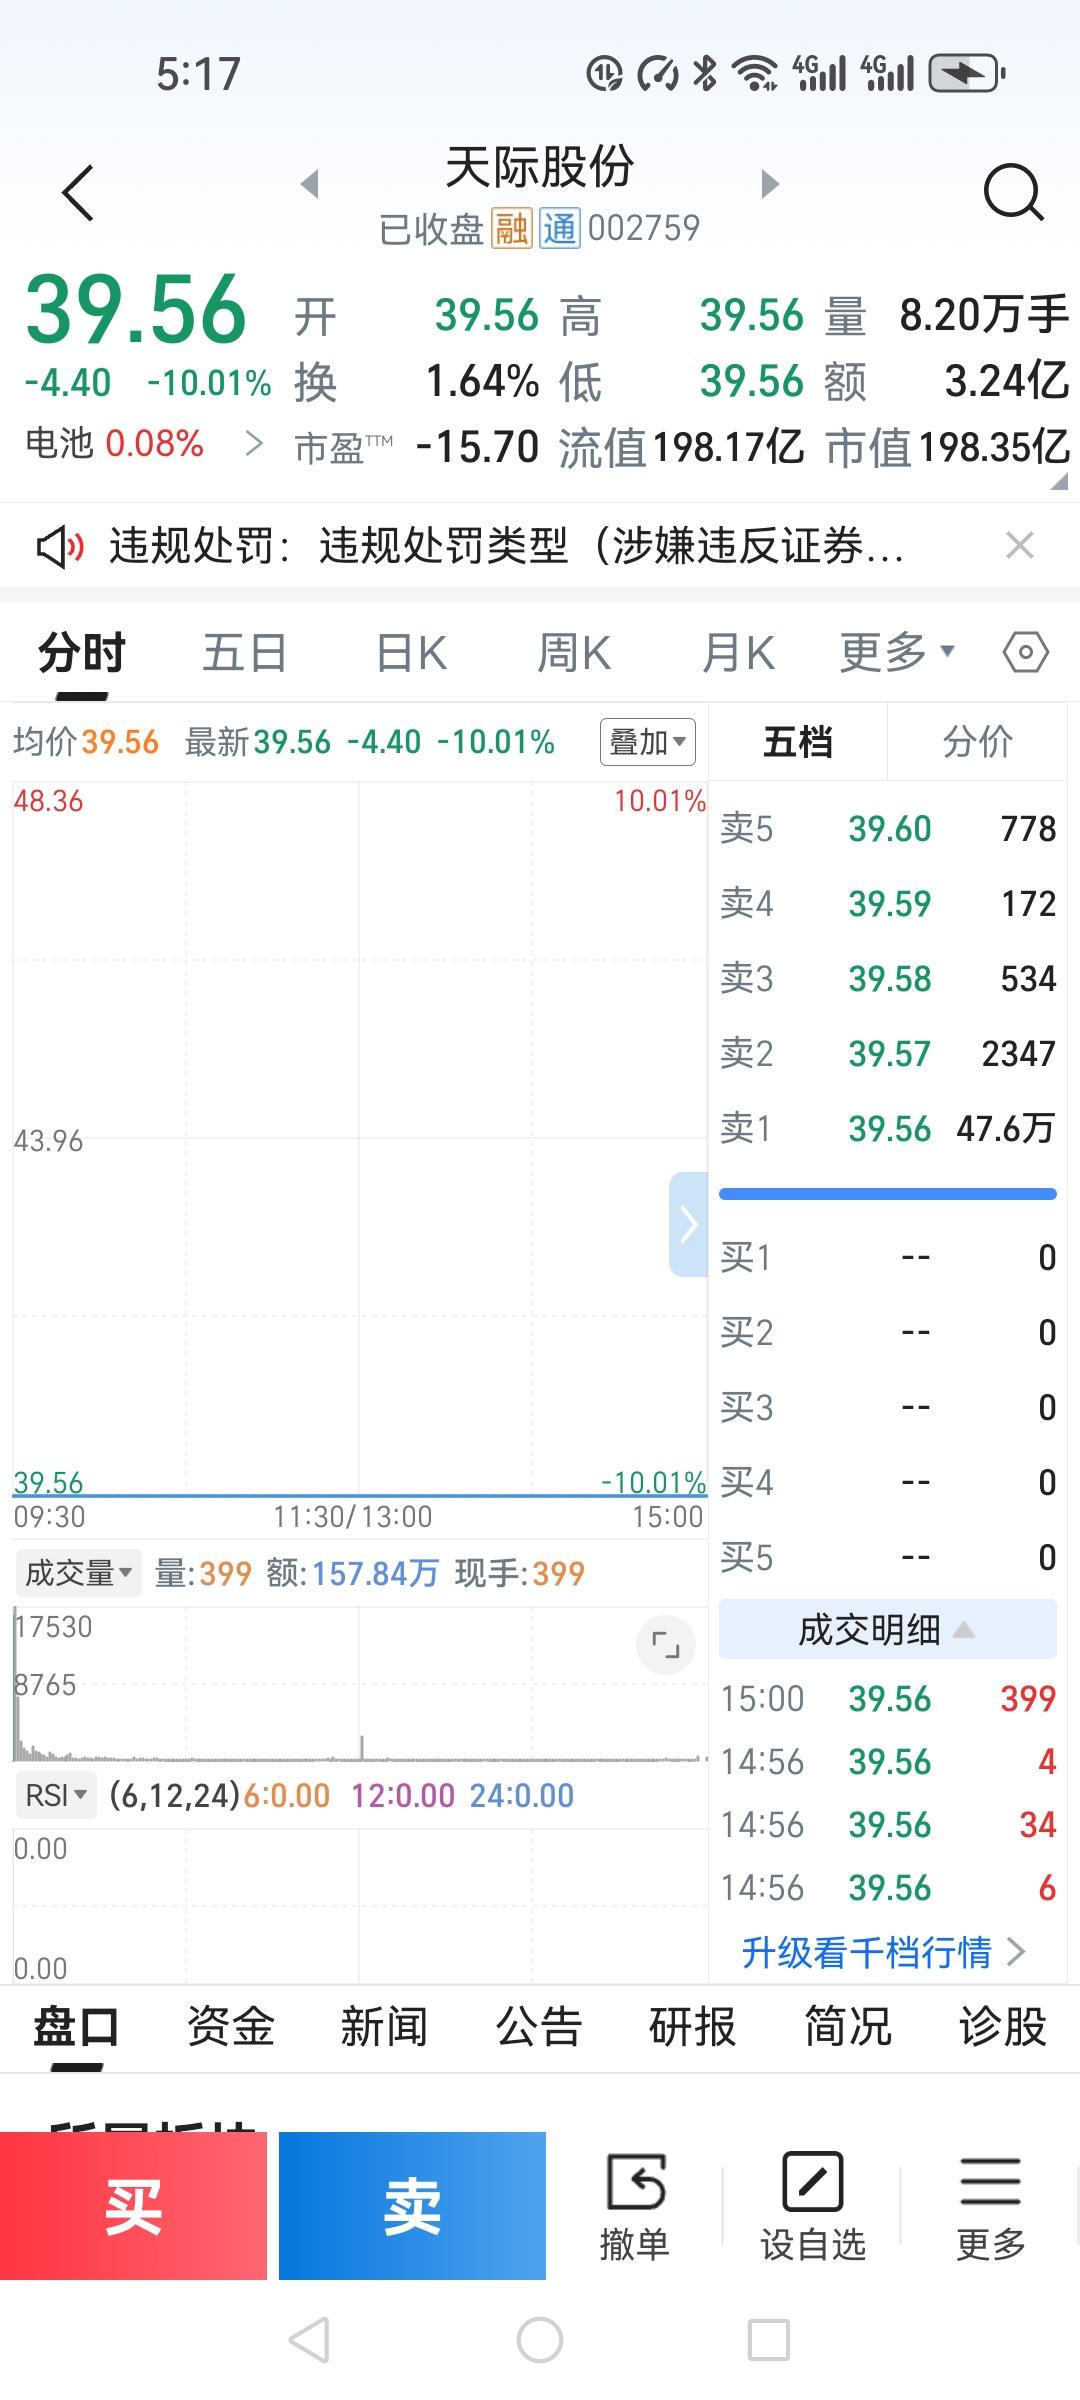Open the 简况 bottom tab
1080x2400 pixels.
click(848, 2027)
